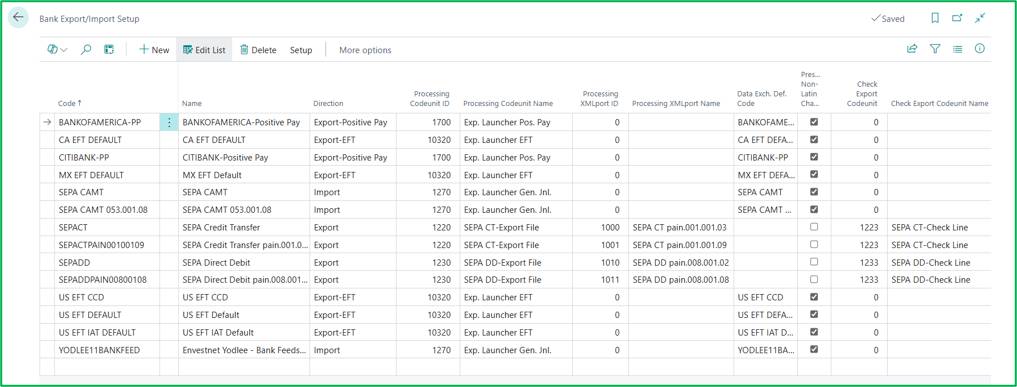Click the empty Code cell in new row
This screenshot has height=387, width=1017.
point(107,367)
